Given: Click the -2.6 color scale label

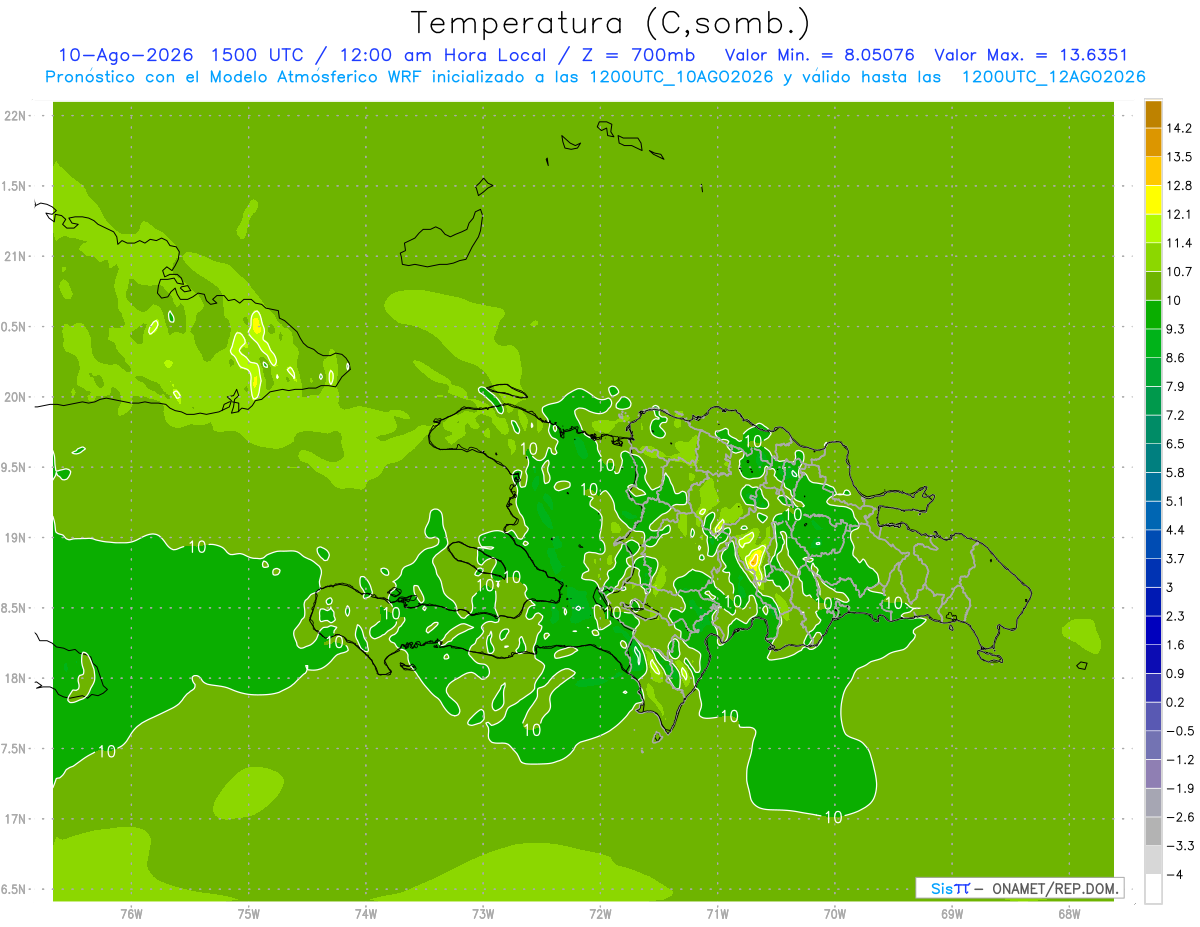Looking at the screenshot, I should 1181,818.
